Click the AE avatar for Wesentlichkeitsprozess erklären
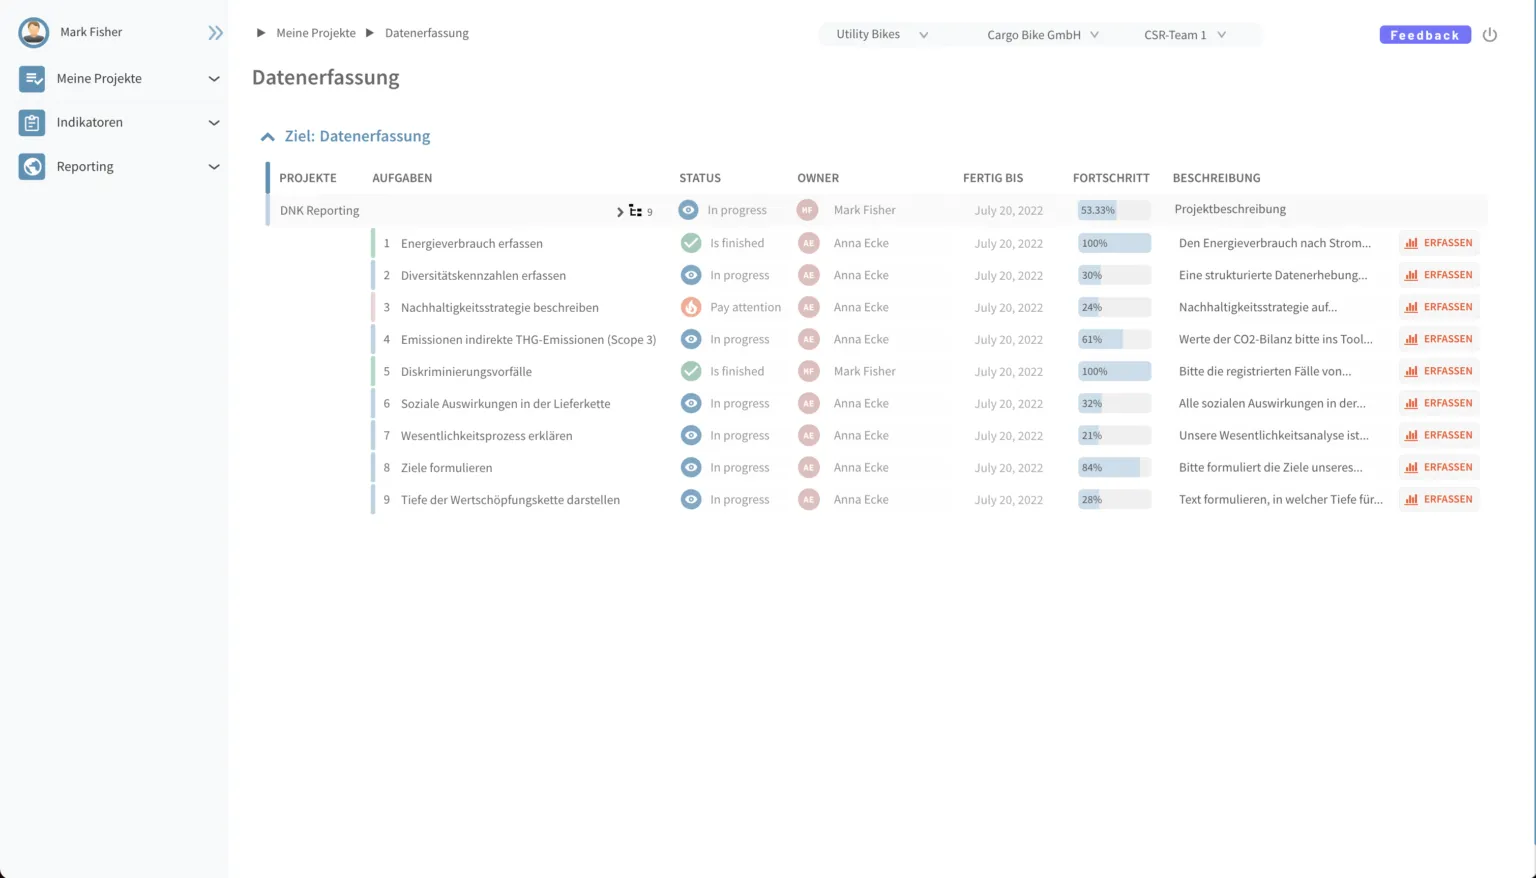Viewport: 1536px width, 878px height. click(x=809, y=435)
